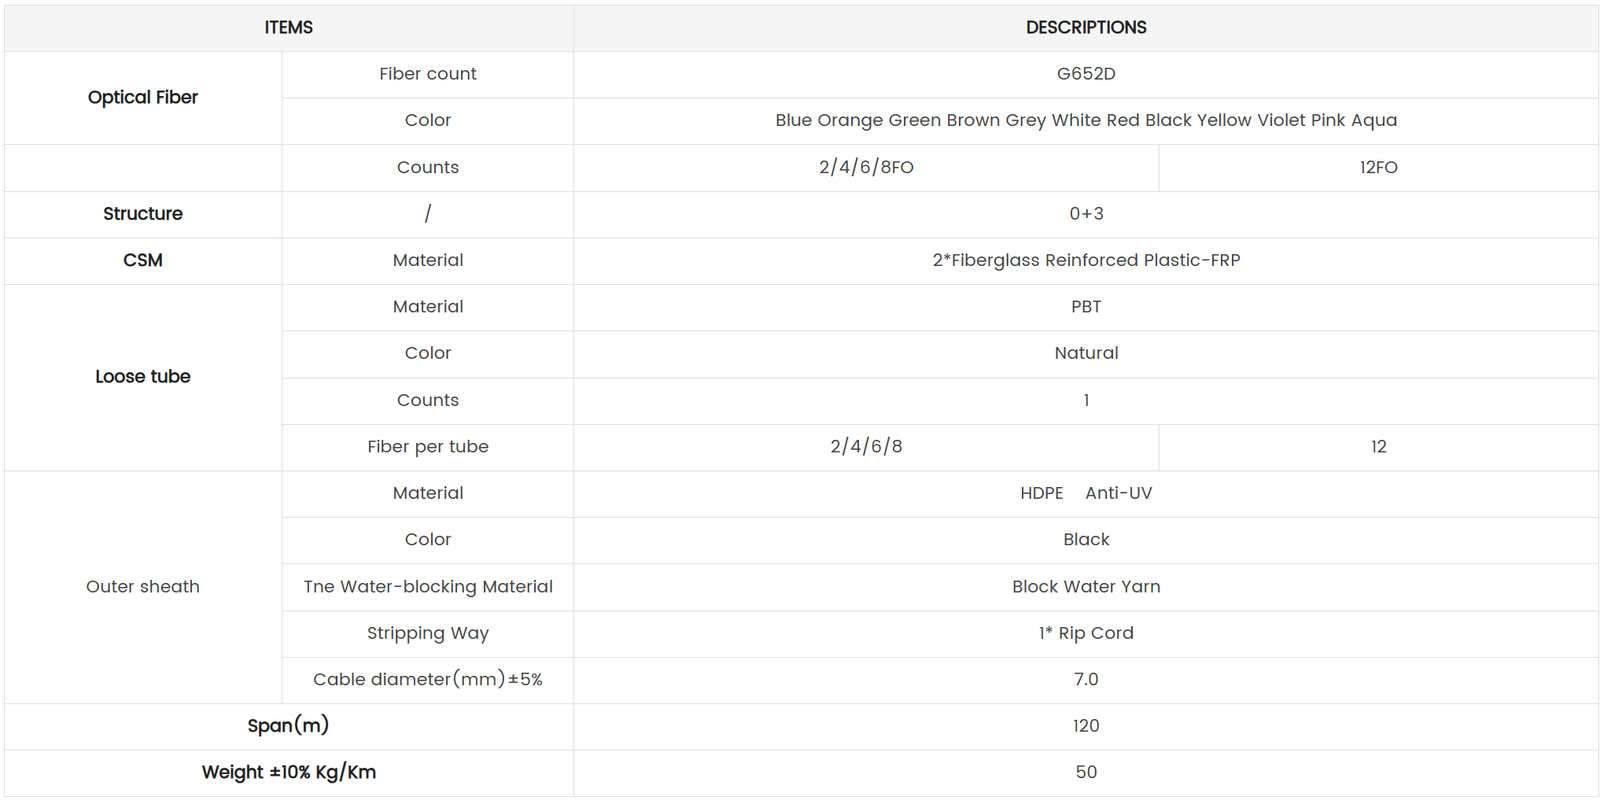Select the Optical Fiber row label
Screen dimensions: 1600x801
pyautogui.click(x=143, y=97)
